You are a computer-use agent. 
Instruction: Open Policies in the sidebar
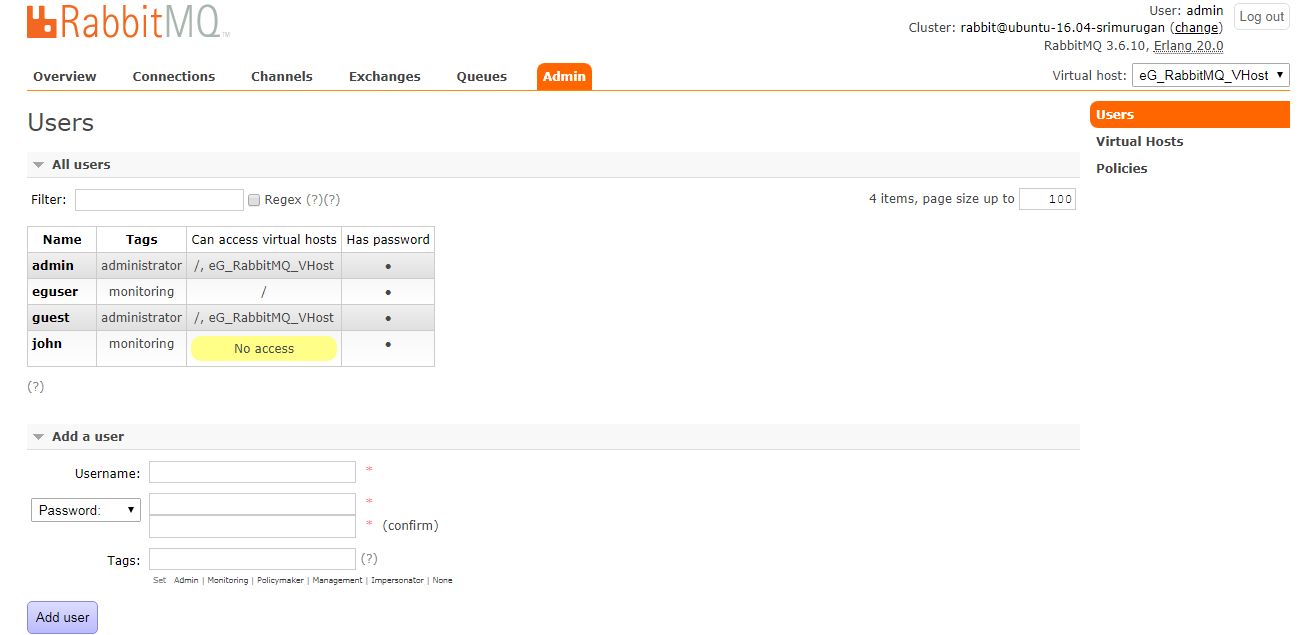coord(1121,168)
